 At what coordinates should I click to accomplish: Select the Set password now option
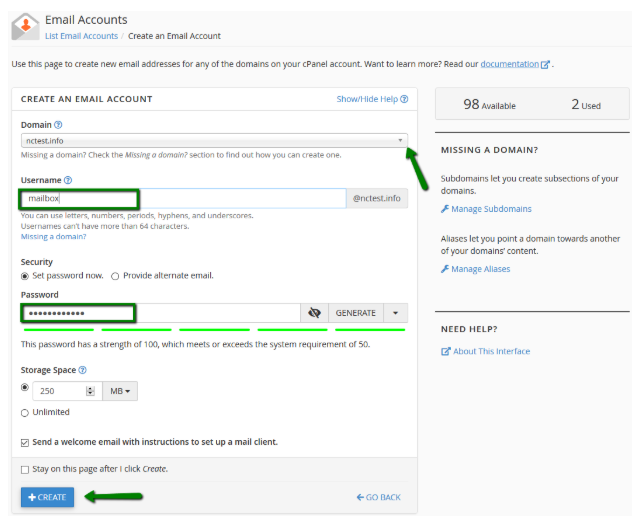point(25,276)
